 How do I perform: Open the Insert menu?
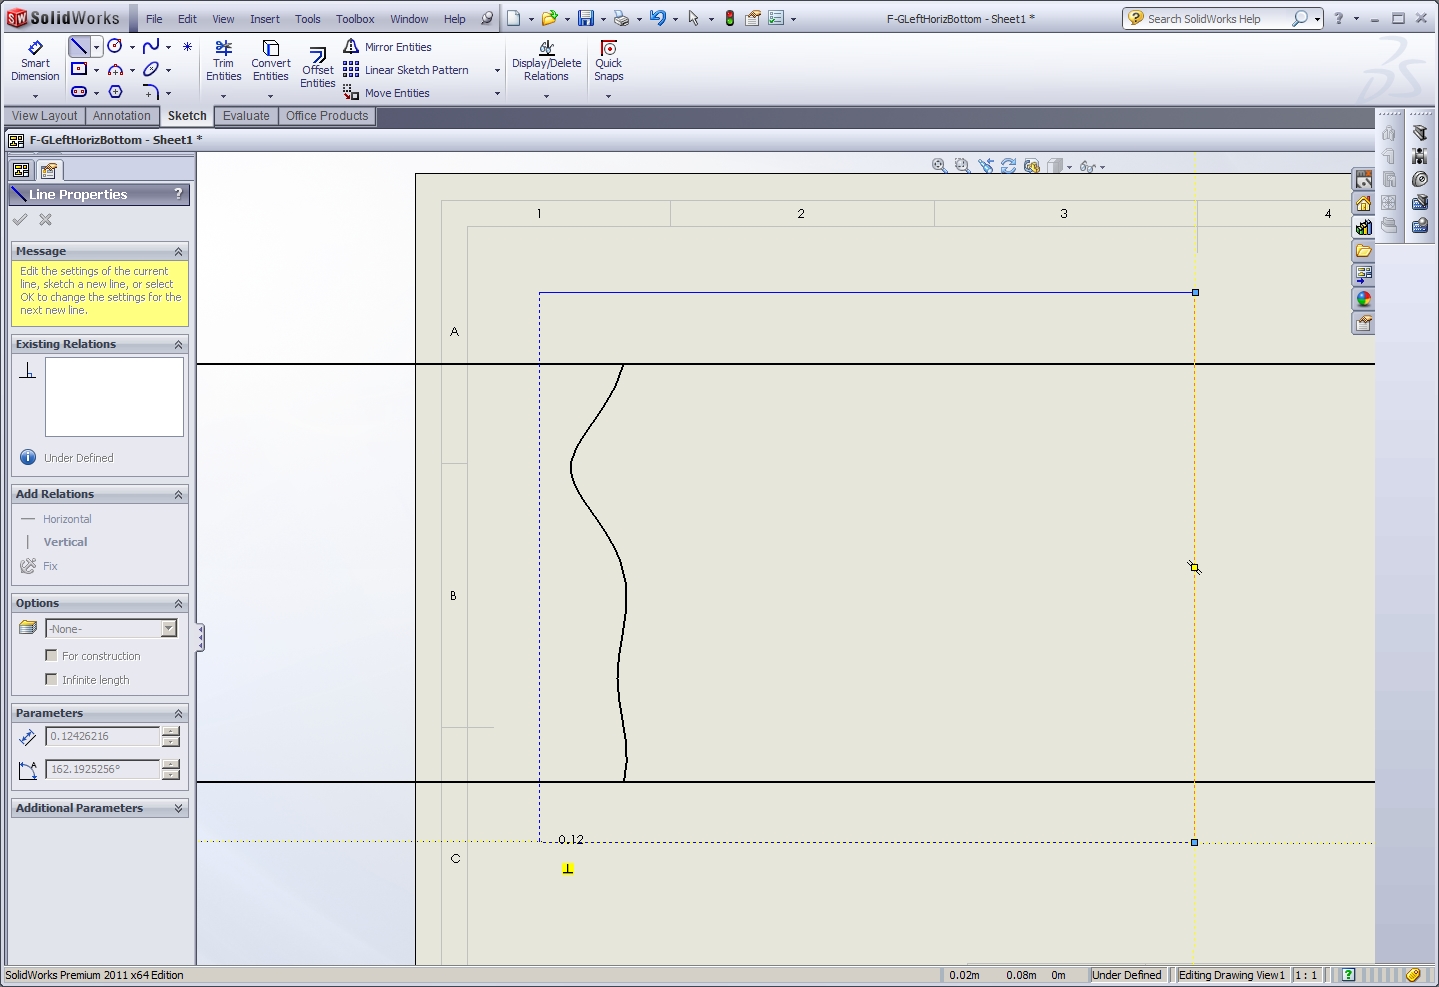(x=264, y=19)
